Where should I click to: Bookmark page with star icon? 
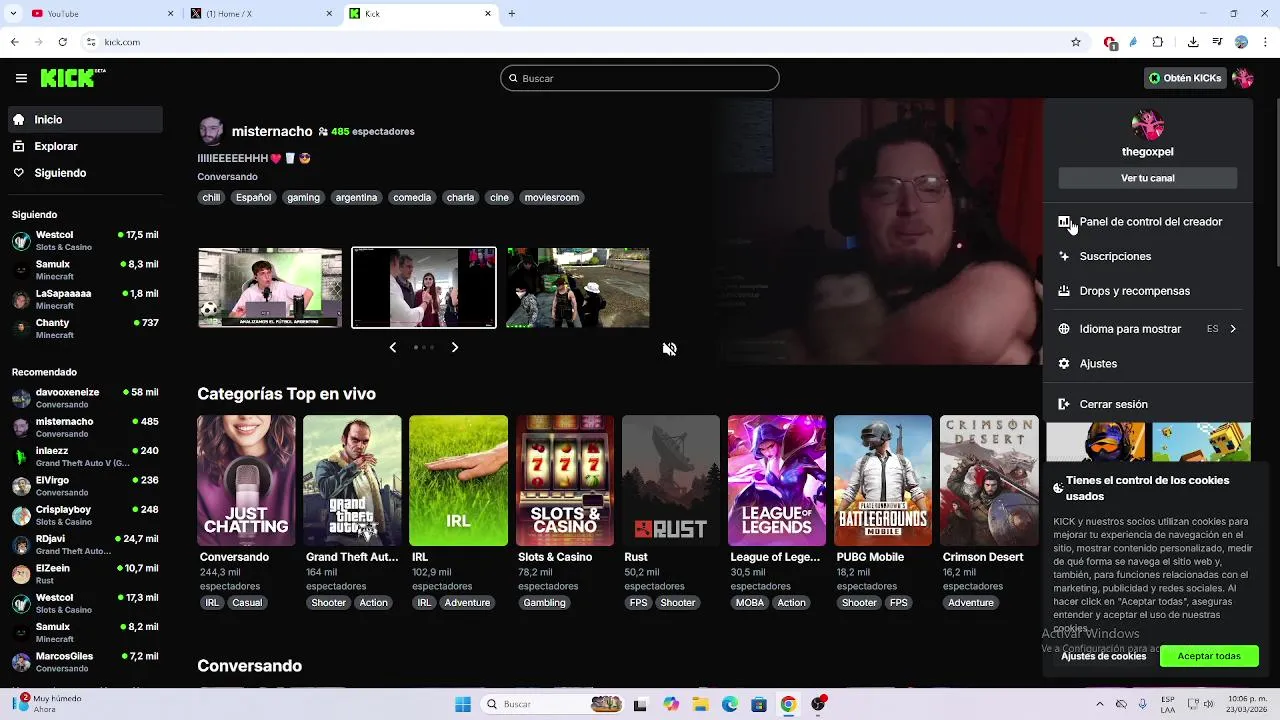coord(1076,42)
